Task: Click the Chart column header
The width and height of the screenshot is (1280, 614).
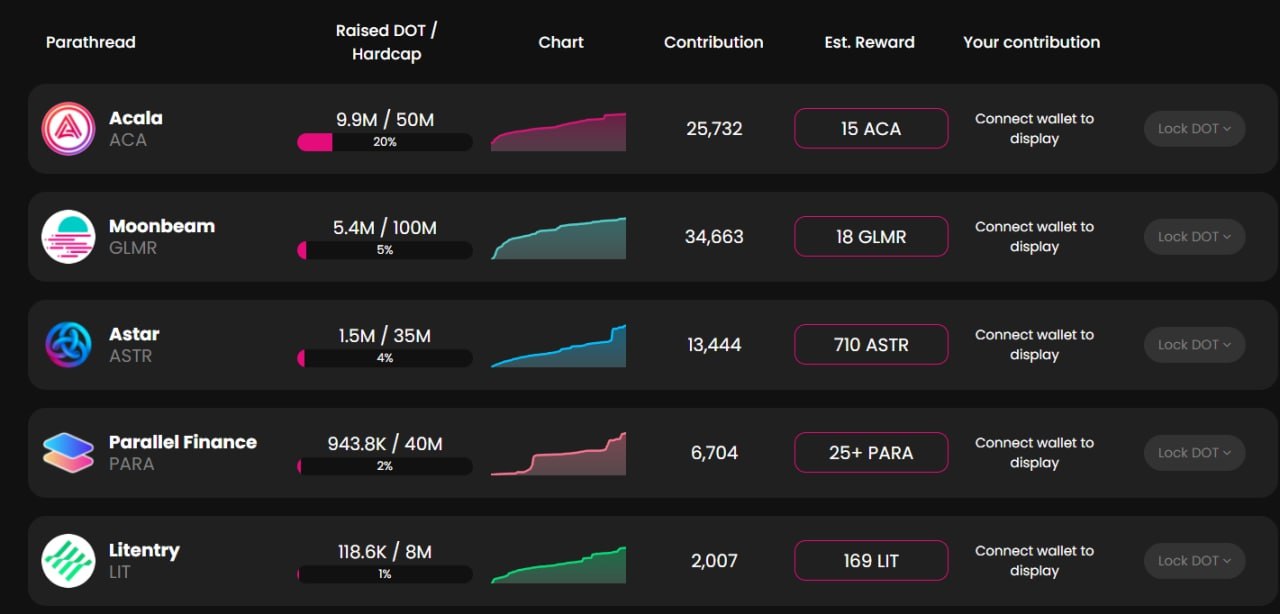Action: coord(561,42)
